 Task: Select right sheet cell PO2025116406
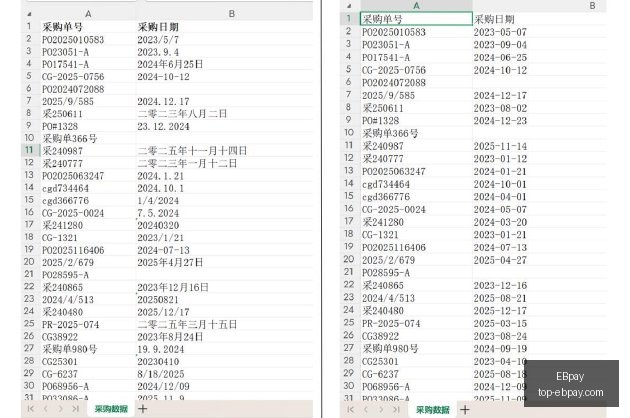(x=416, y=247)
